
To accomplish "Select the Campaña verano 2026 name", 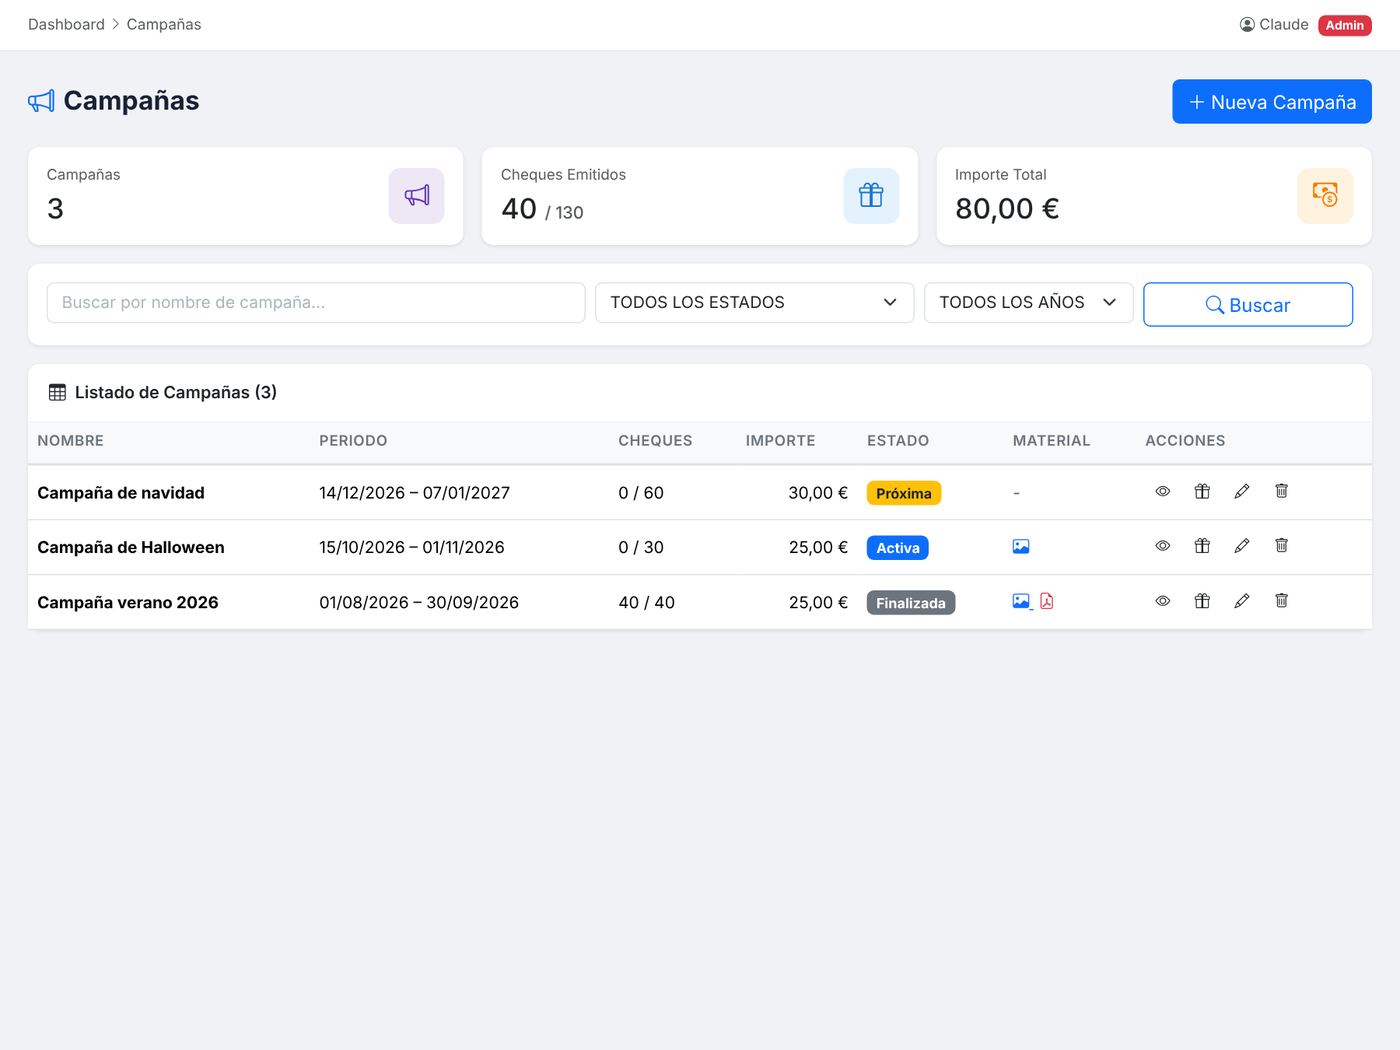I will pyautogui.click(x=128, y=603).
